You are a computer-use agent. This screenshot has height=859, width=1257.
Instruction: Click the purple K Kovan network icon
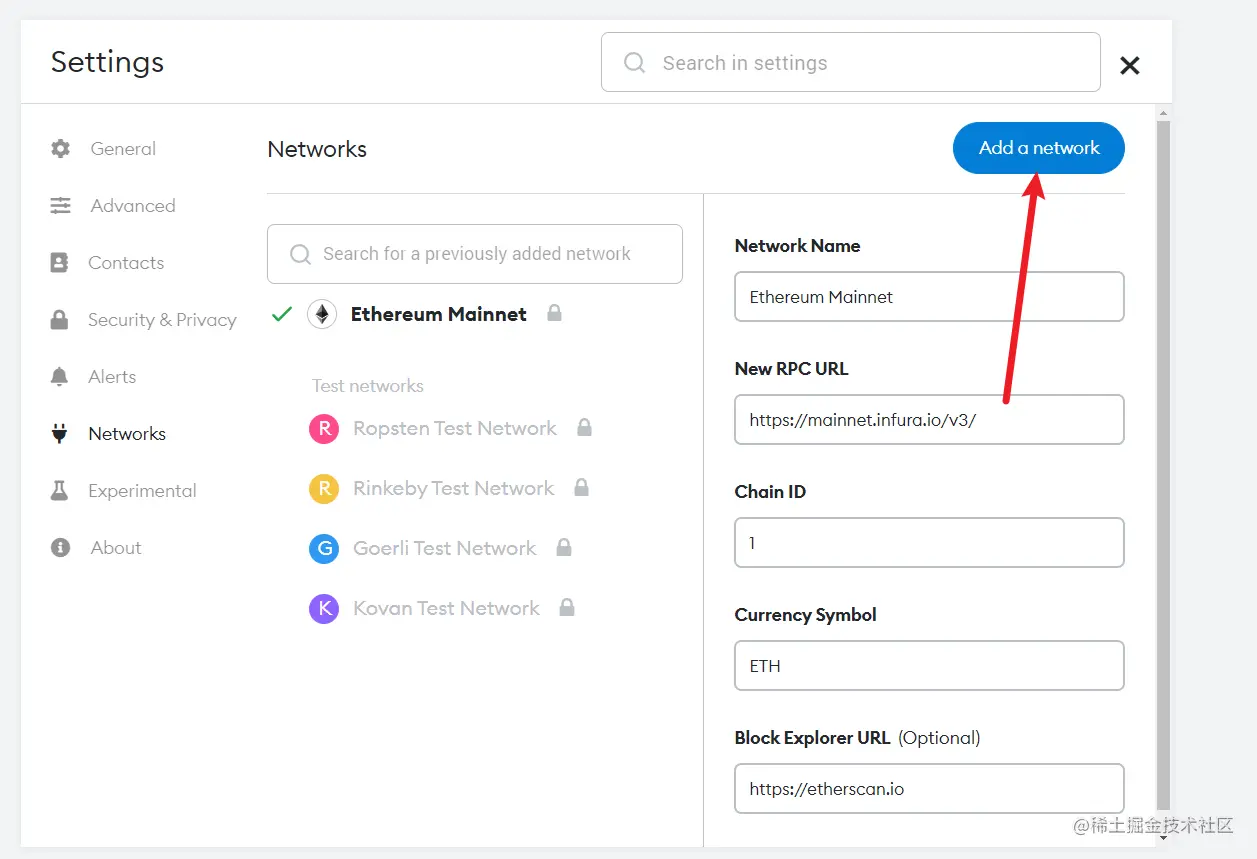pos(324,609)
